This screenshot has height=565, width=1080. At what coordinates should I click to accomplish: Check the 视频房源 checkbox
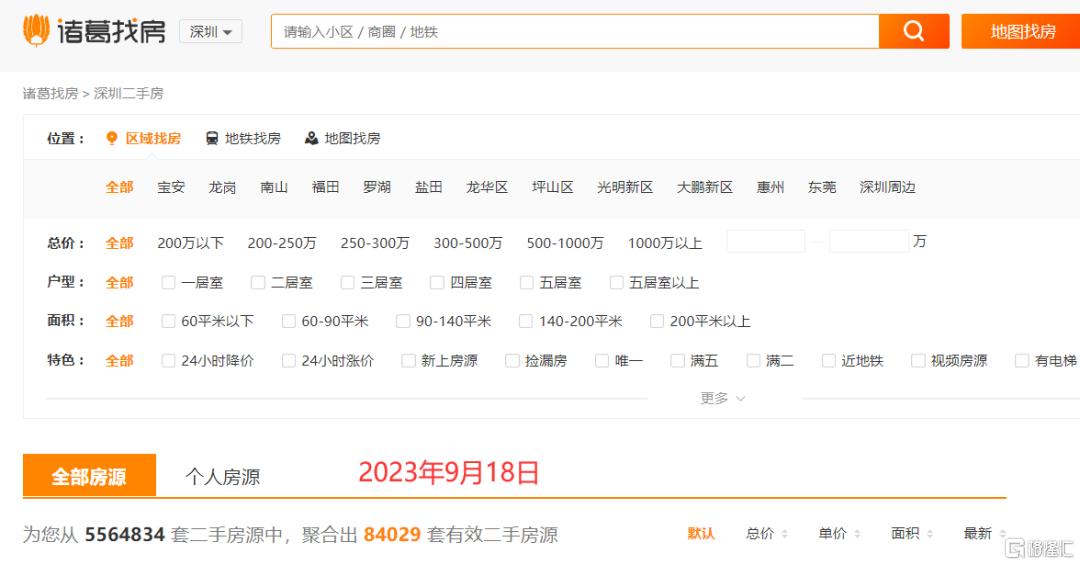point(918,360)
